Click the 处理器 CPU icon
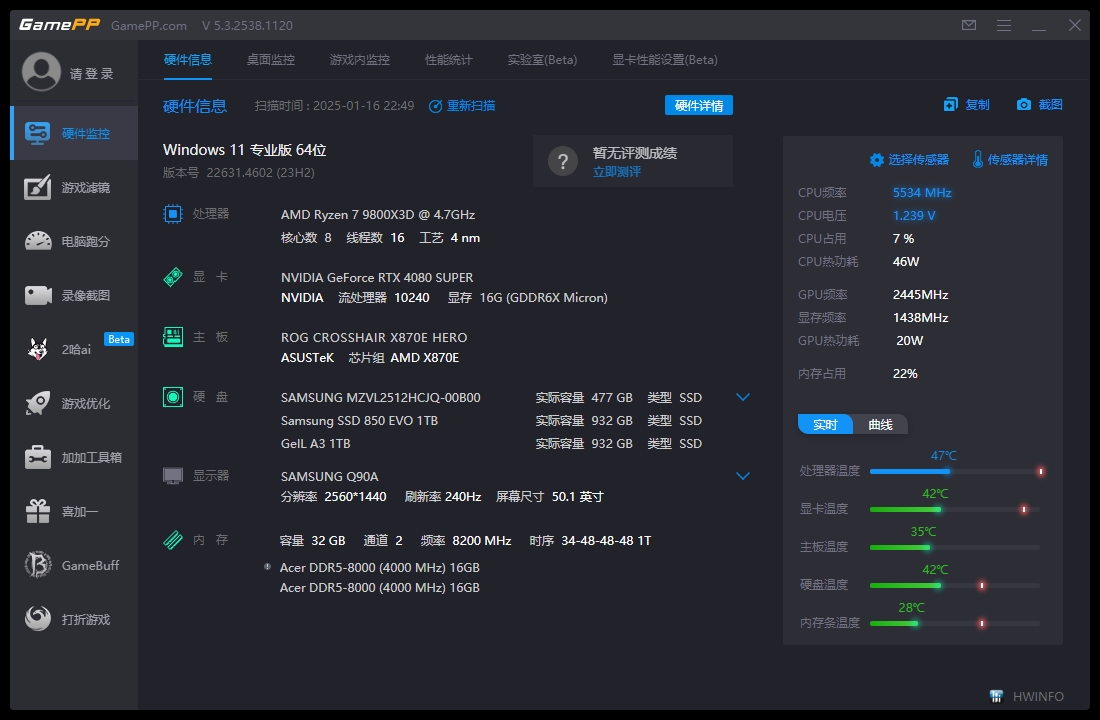Viewport: 1100px width, 720px height. coord(173,213)
